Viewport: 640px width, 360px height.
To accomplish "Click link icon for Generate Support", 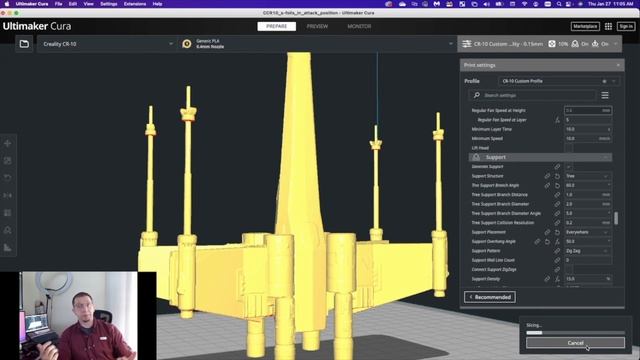I will [557, 167].
